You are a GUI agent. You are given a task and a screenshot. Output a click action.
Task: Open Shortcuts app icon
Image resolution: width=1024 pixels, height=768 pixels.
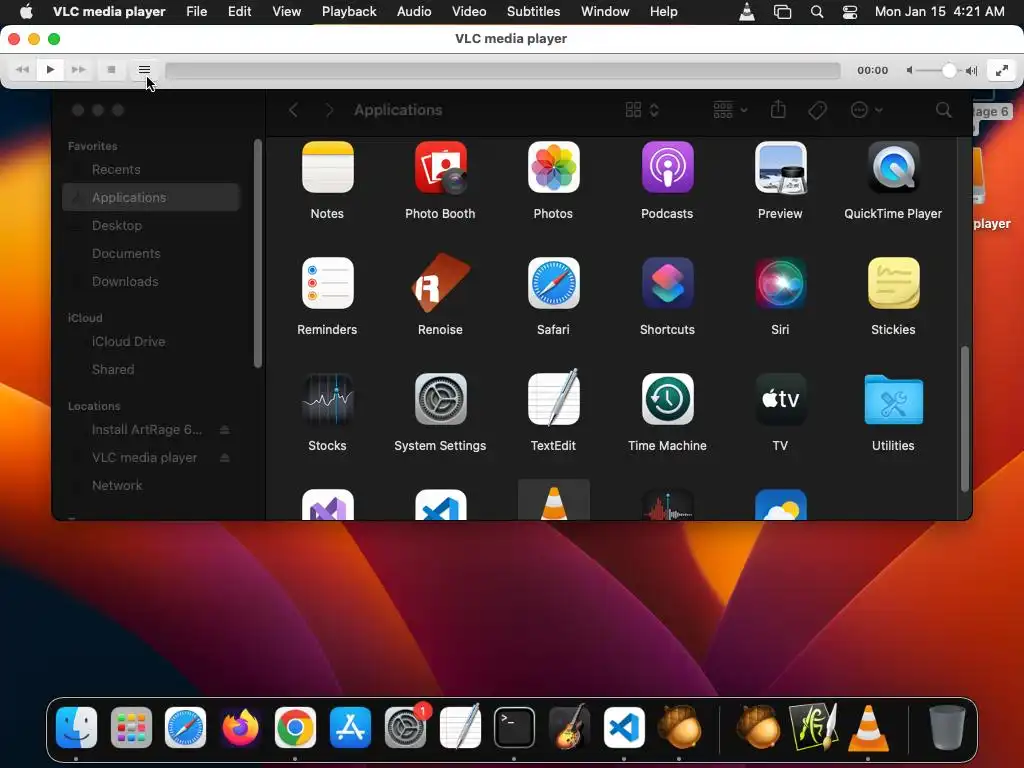pyautogui.click(x=667, y=283)
